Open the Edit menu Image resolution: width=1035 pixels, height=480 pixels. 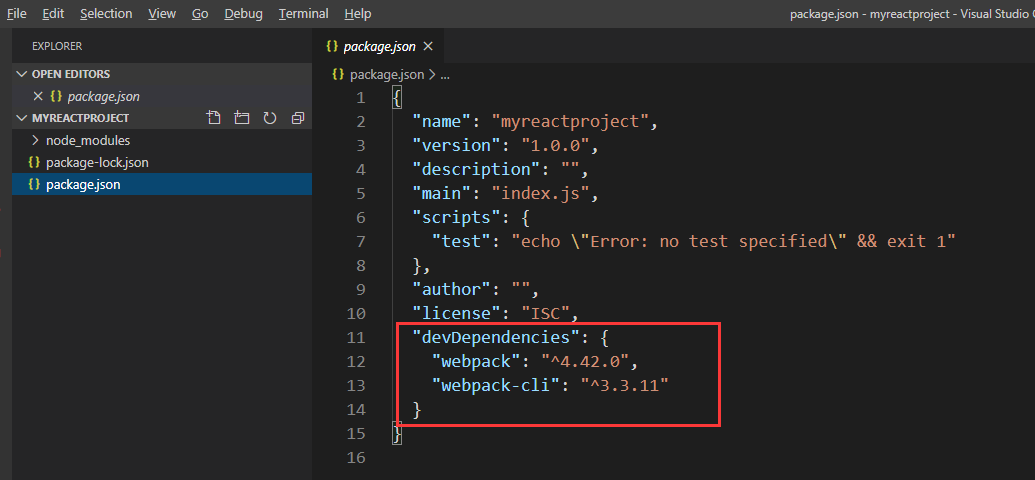[53, 13]
